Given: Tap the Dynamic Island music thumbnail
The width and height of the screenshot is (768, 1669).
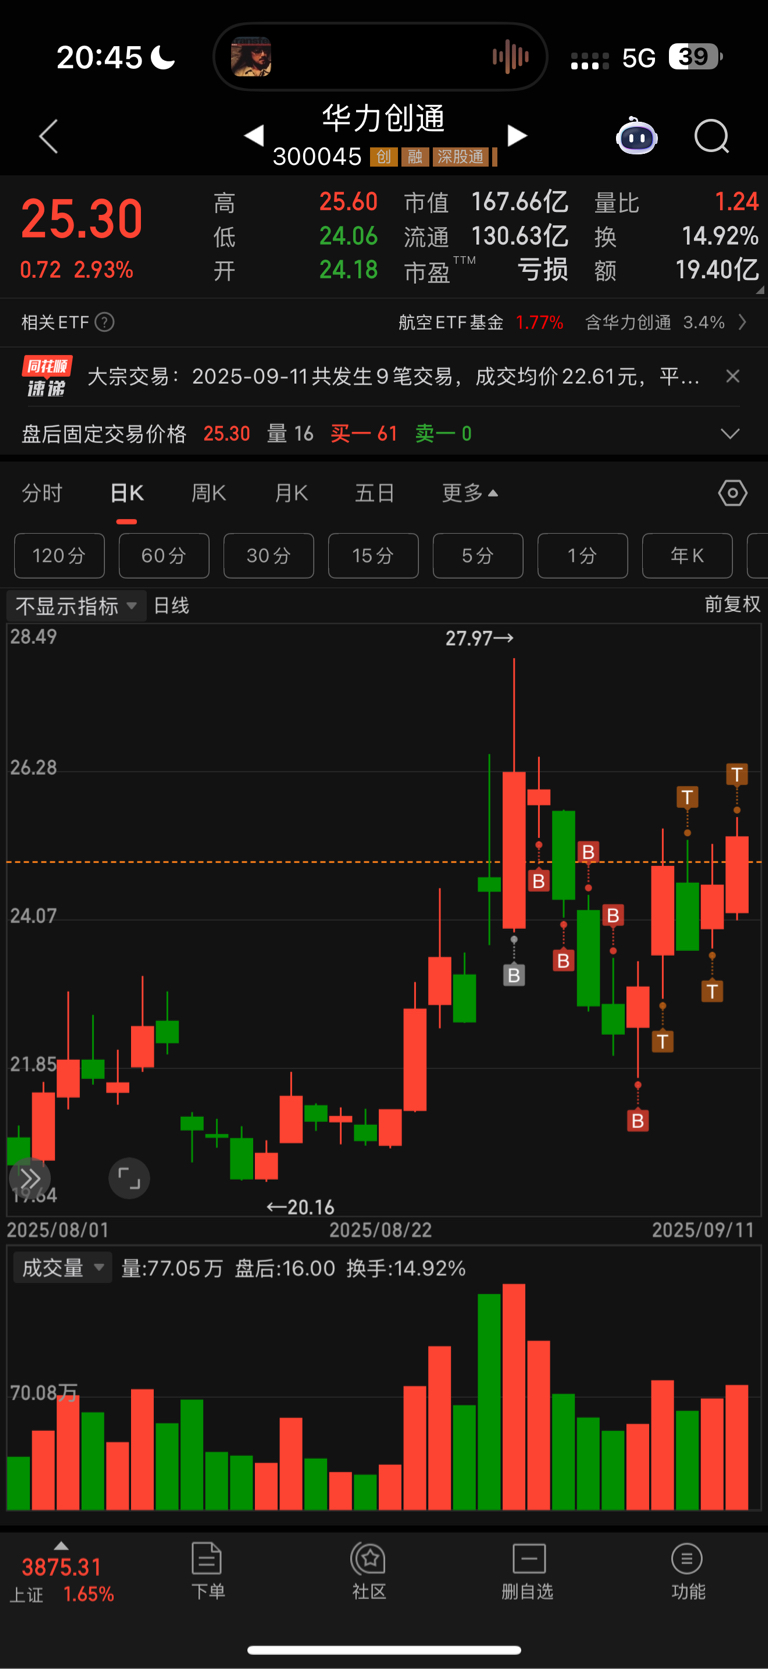Looking at the screenshot, I should (x=251, y=57).
